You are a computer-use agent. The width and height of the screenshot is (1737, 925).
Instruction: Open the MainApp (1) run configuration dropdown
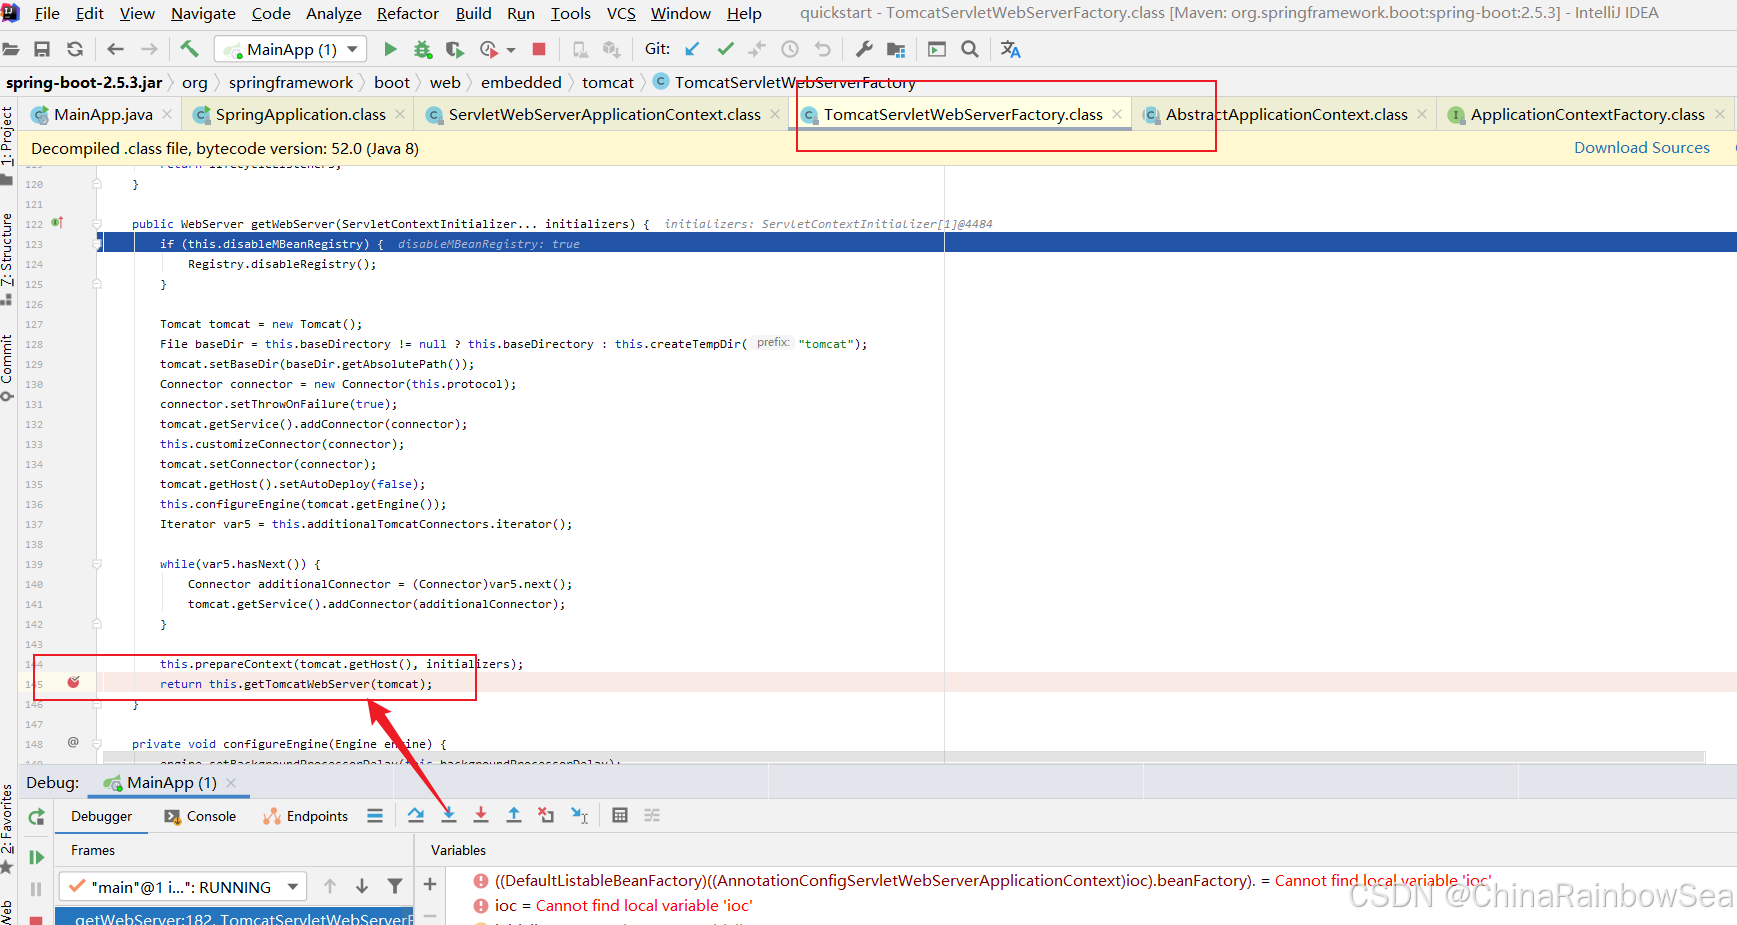(291, 49)
